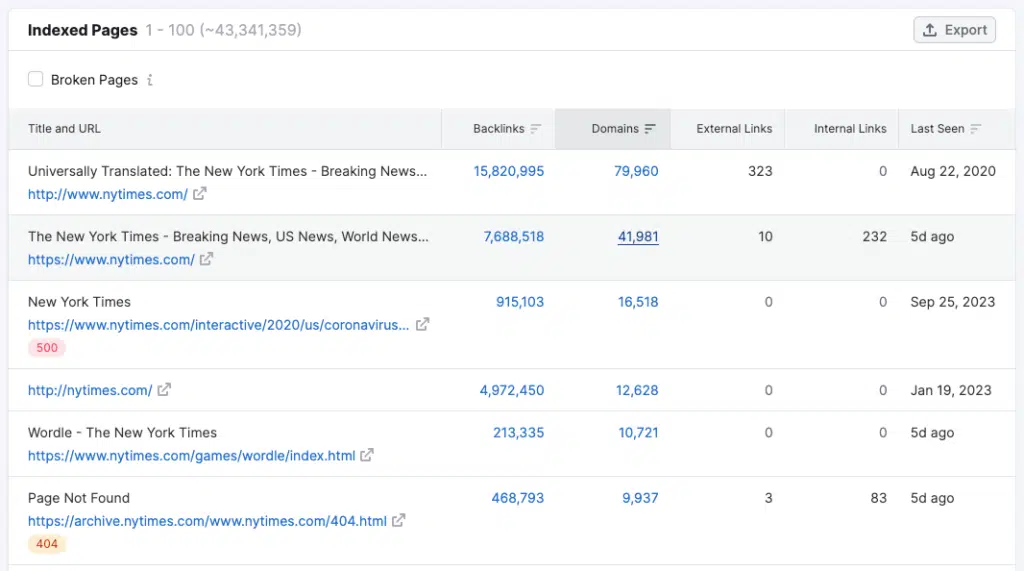Click the 232 internal links value
1024x571 pixels.
coord(874,237)
